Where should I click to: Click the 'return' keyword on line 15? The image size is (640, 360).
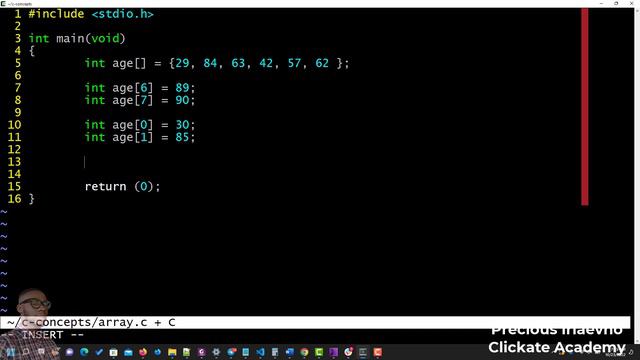[105, 187]
